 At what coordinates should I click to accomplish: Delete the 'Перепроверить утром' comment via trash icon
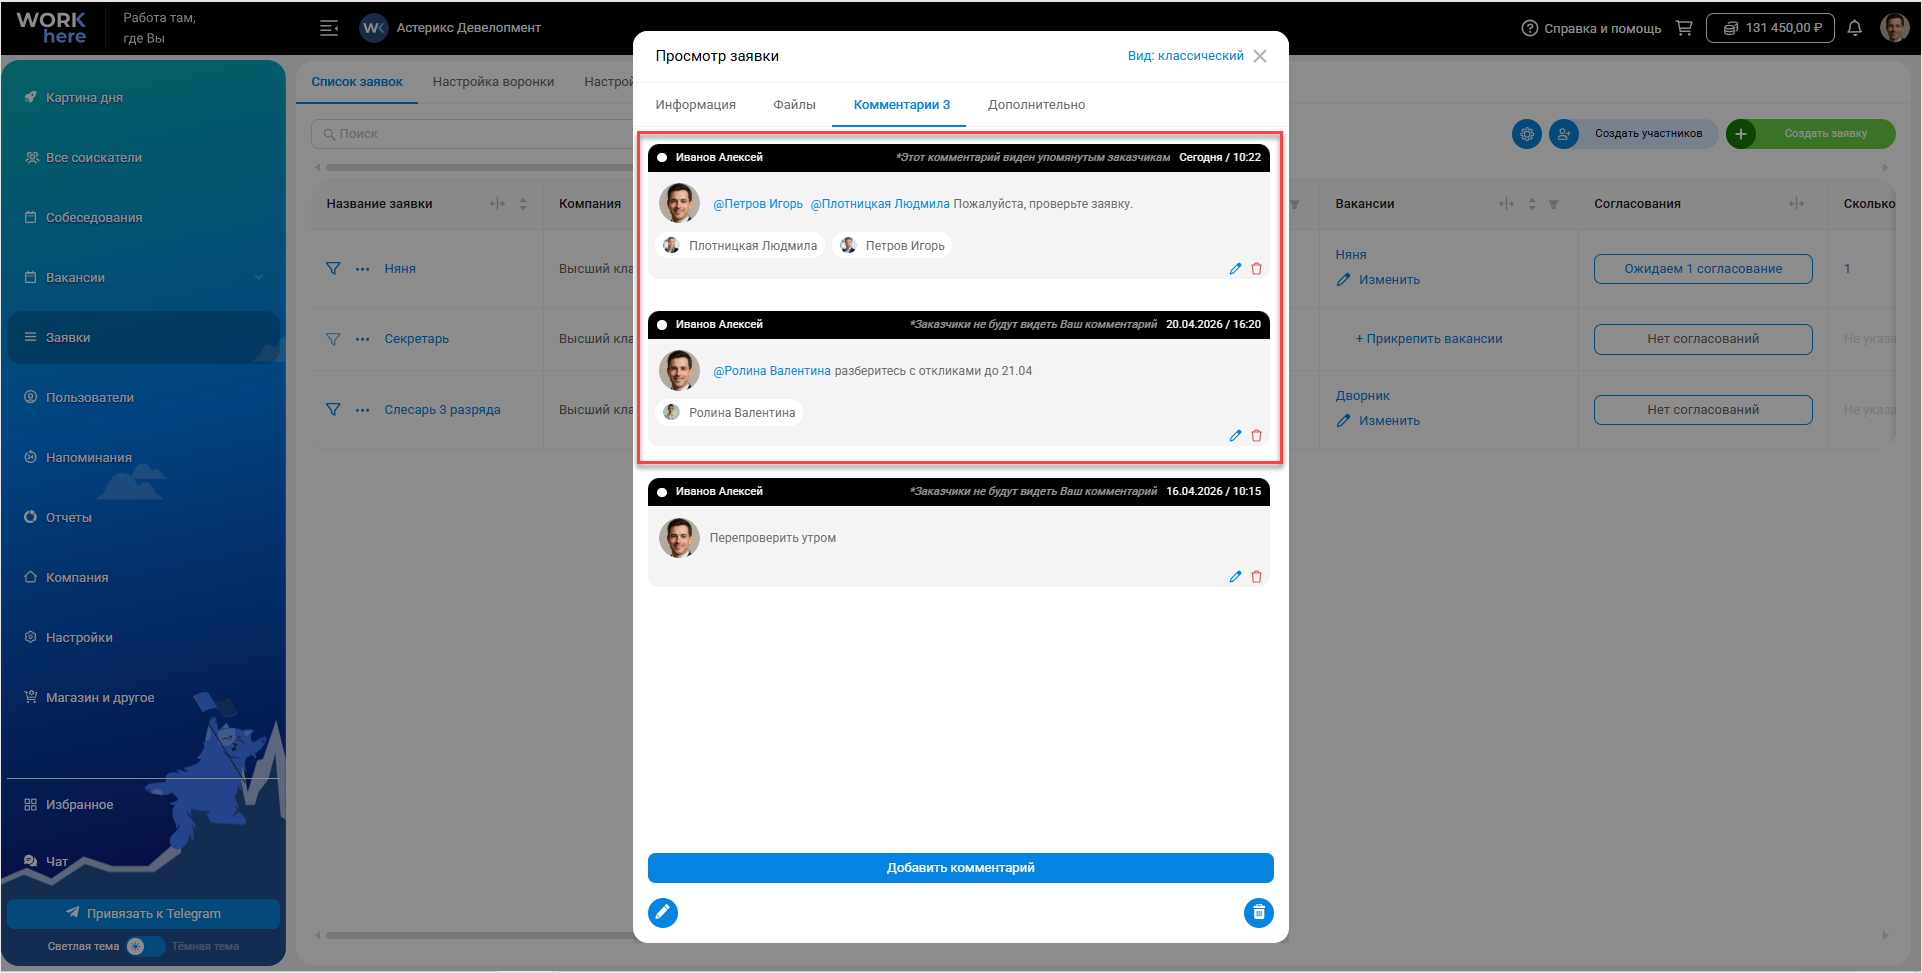pos(1257,577)
